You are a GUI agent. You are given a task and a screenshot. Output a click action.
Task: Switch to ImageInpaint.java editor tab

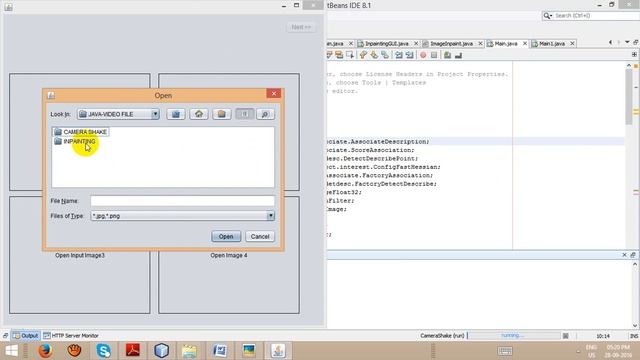coord(451,43)
